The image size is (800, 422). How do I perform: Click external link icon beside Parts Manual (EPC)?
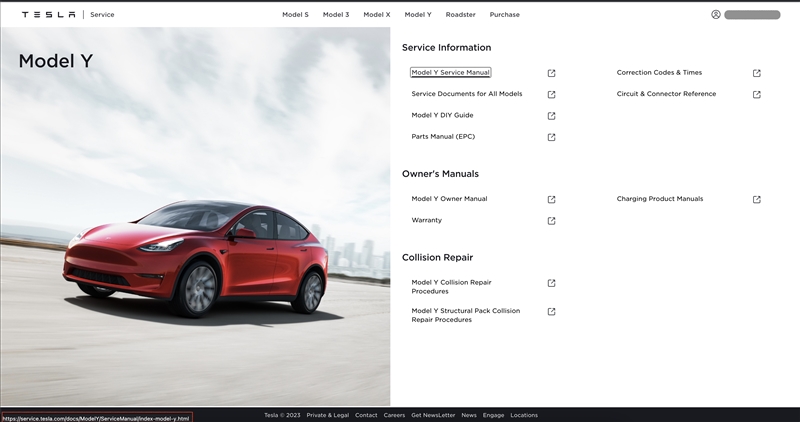click(x=552, y=137)
